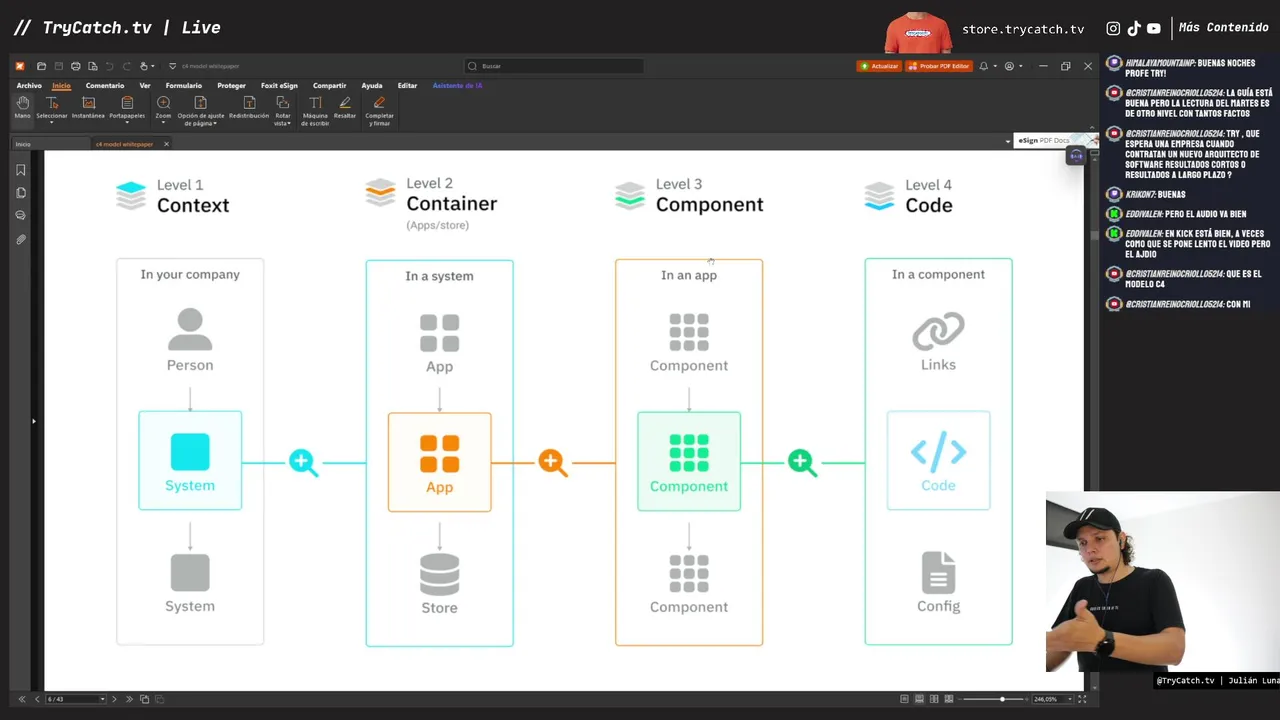Open the document tab list dropdown arrow

point(1008,142)
